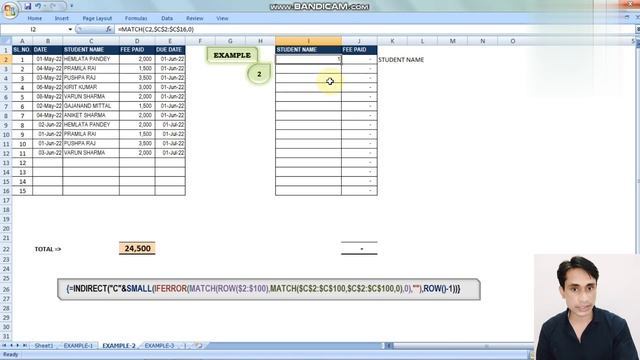Click the Insert Worksheet icon after EXAMPLE-3
Viewport: 640px width, 360px height.
tap(198, 346)
